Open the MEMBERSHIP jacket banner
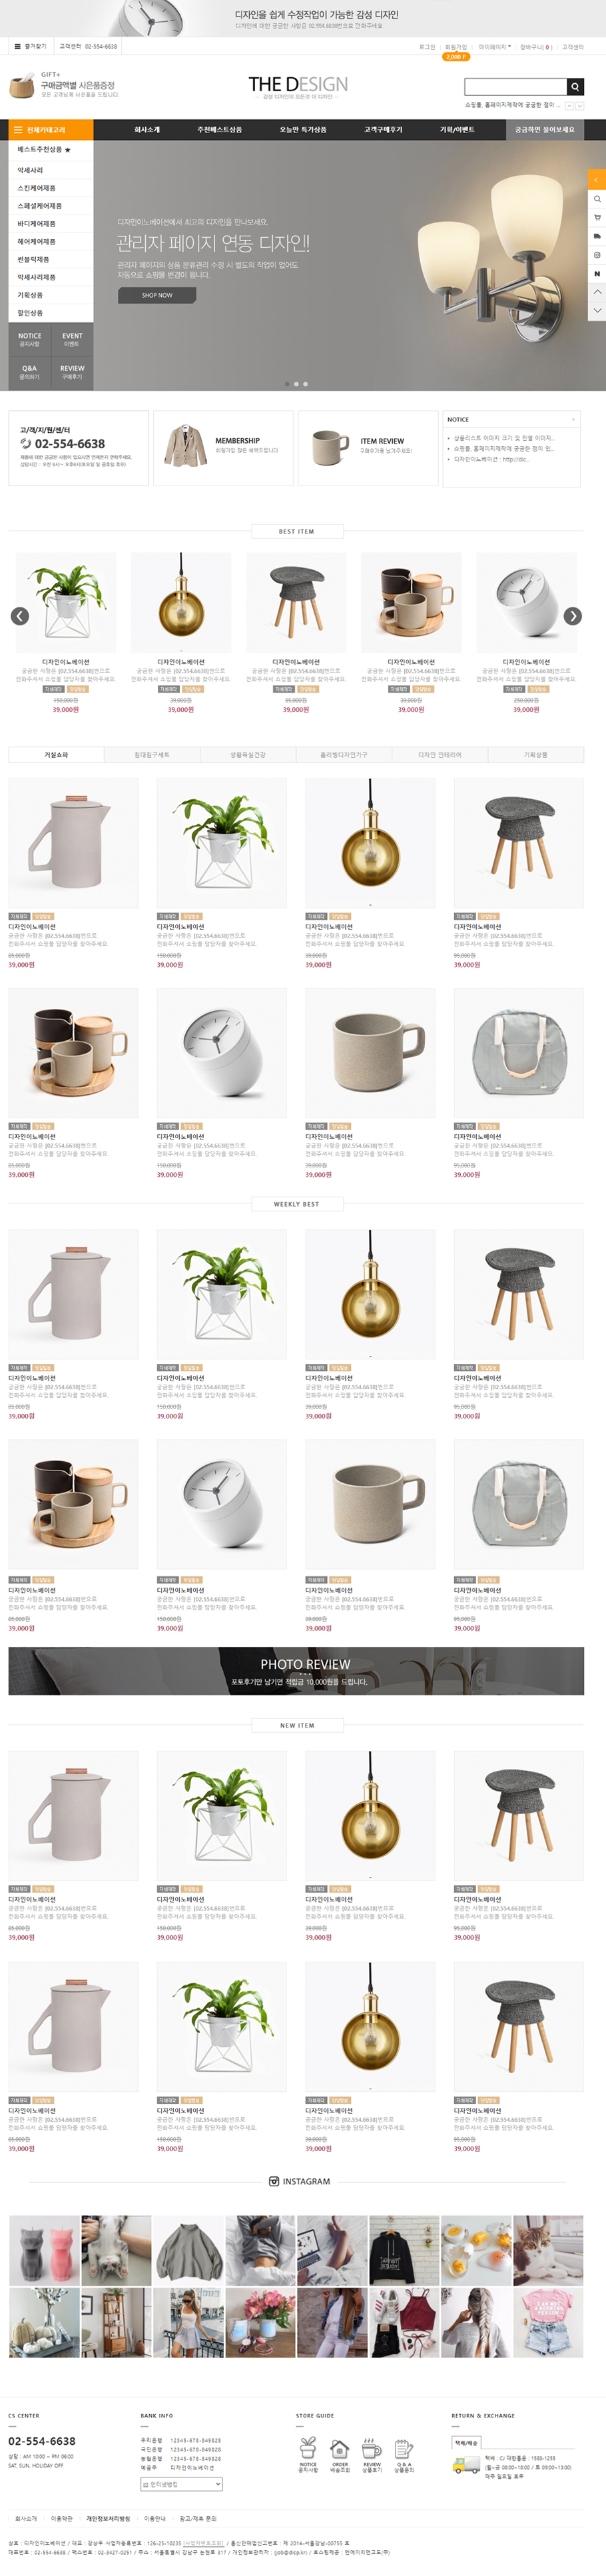The width and height of the screenshot is (606, 2576). [x=223, y=448]
